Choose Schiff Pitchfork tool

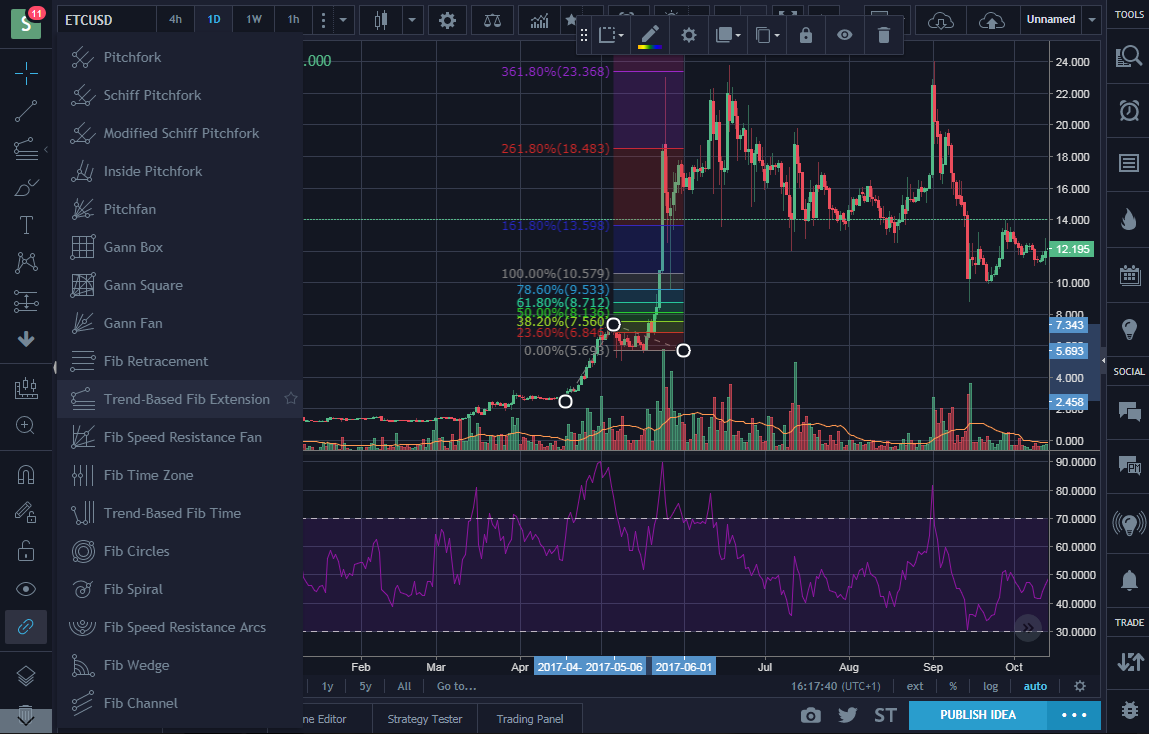coord(180,95)
